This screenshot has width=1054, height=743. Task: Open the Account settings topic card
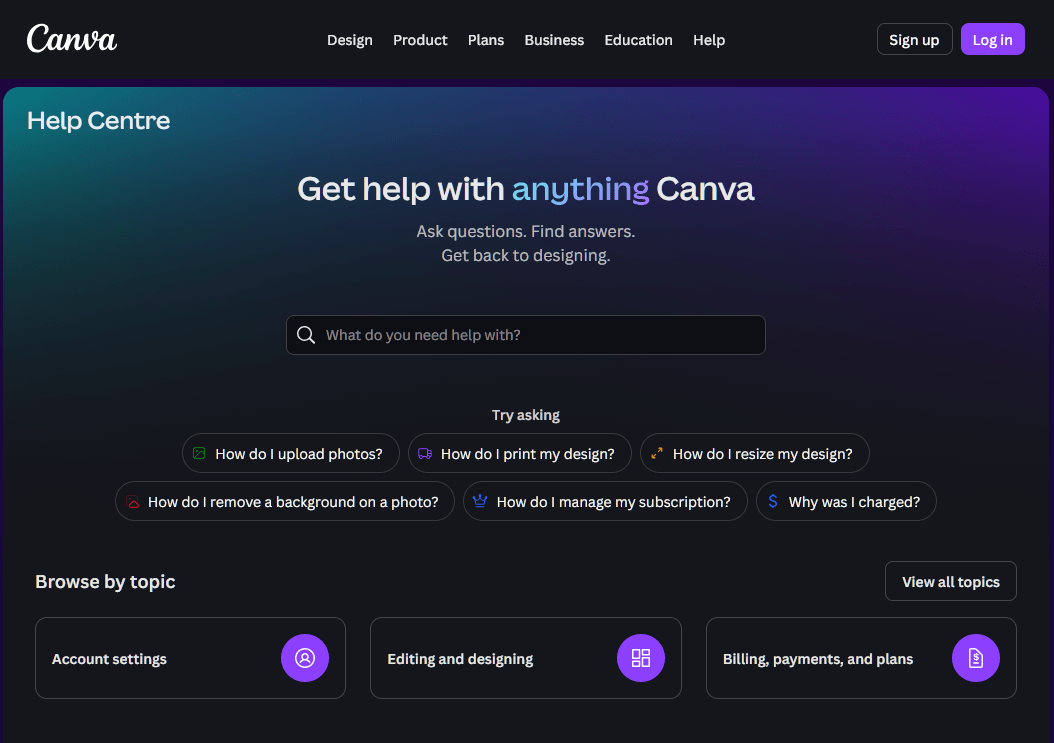pos(190,658)
